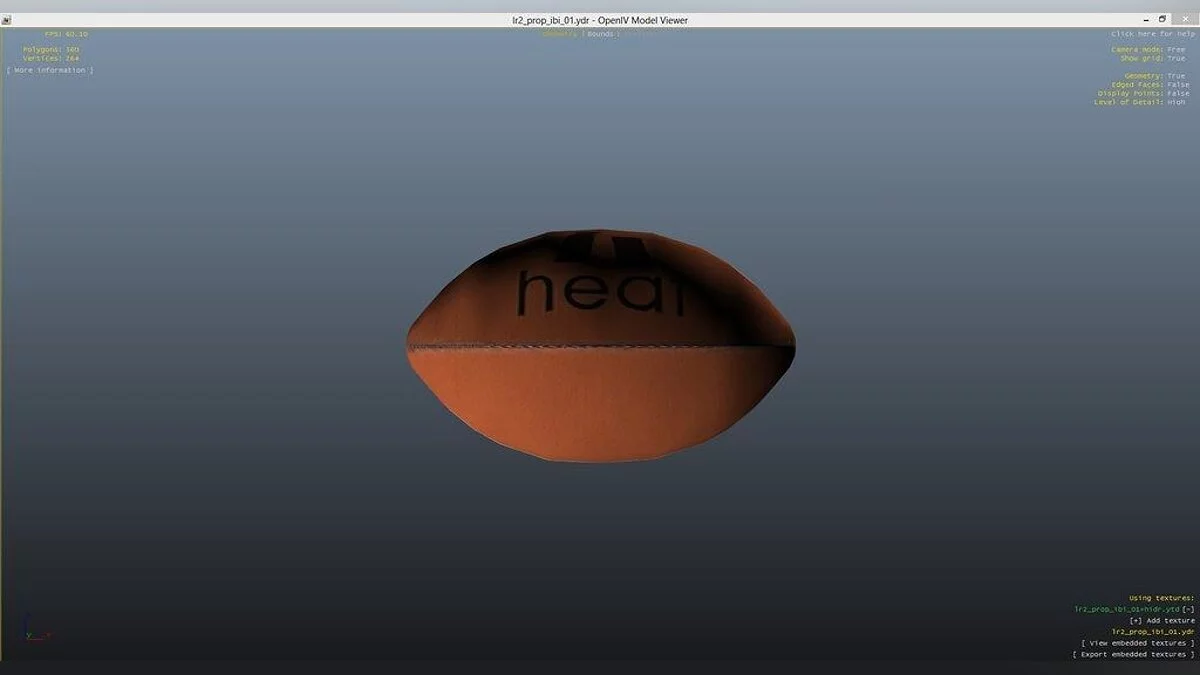Image resolution: width=1200 pixels, height=675 pixels.
Task: Click the football model in the viewport
Action: pyautogui.click(x=600, y=346)
